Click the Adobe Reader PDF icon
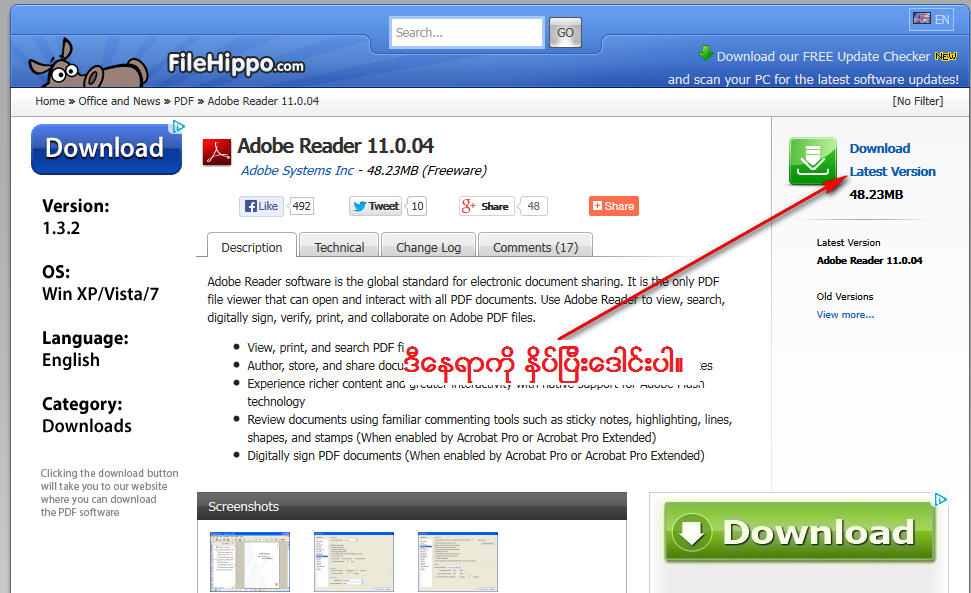The width and height of the screenshot is (971, 593). point(217,152)
